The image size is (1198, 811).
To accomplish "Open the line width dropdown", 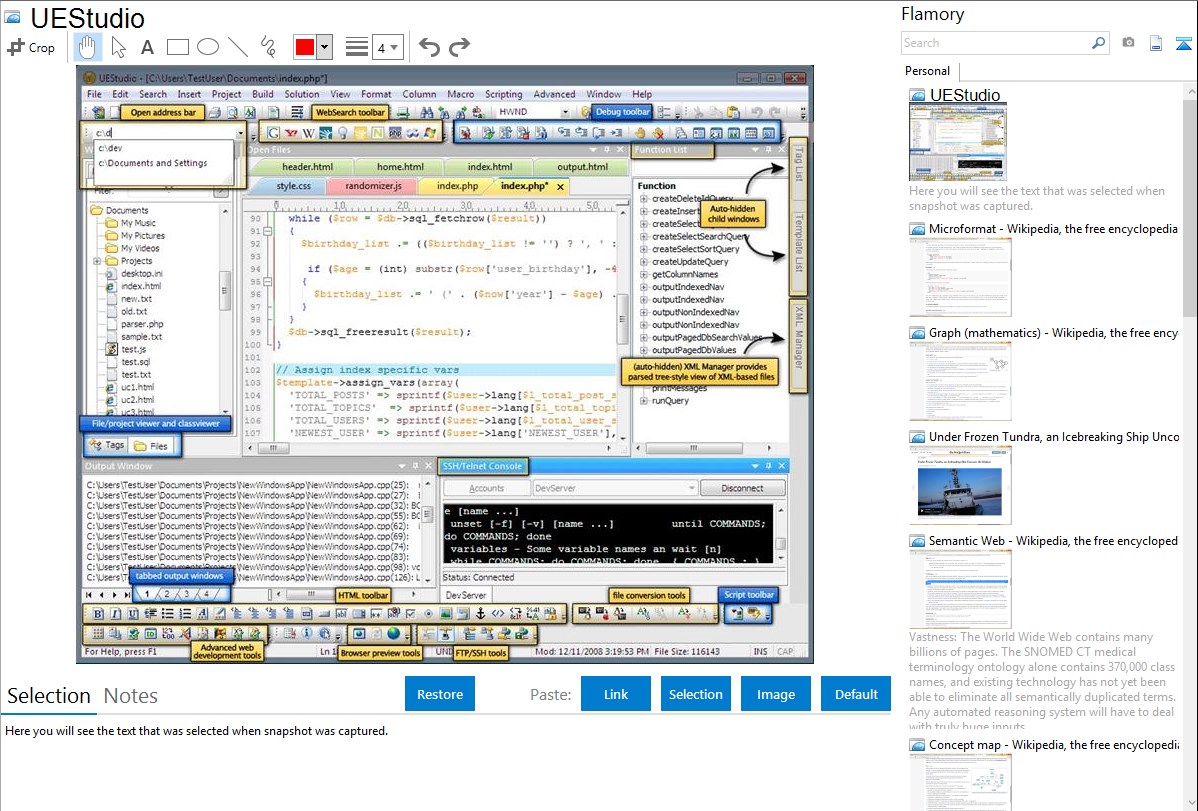I will tap(388, 47).
